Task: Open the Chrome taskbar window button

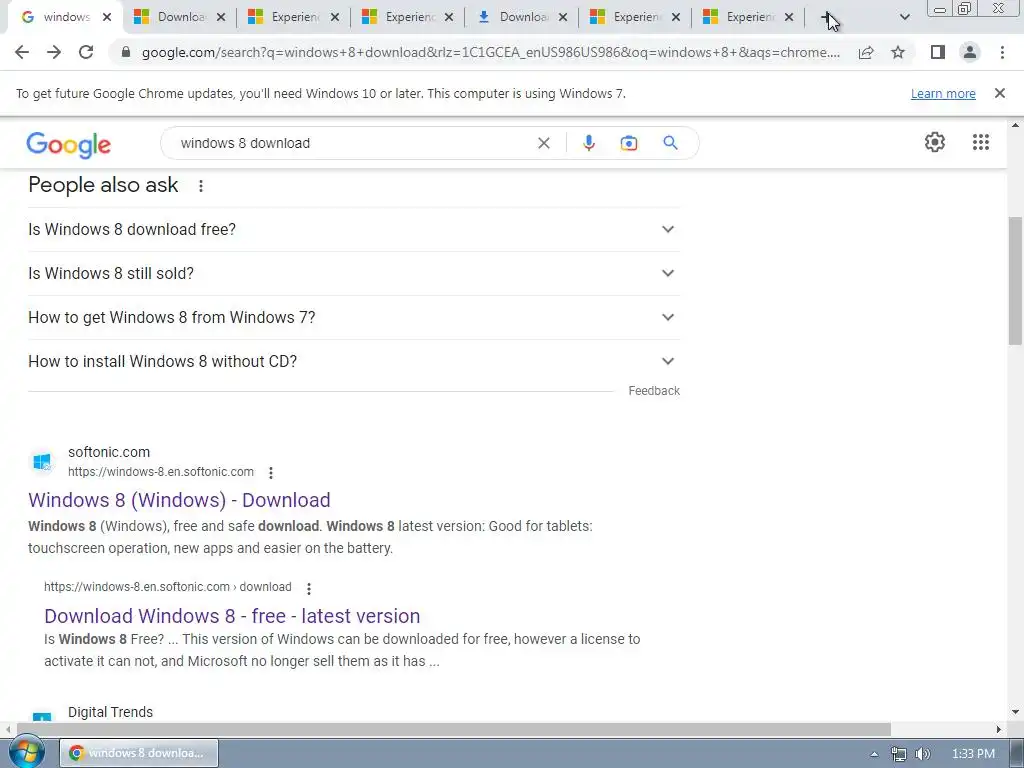Action: tap(139, 753)
